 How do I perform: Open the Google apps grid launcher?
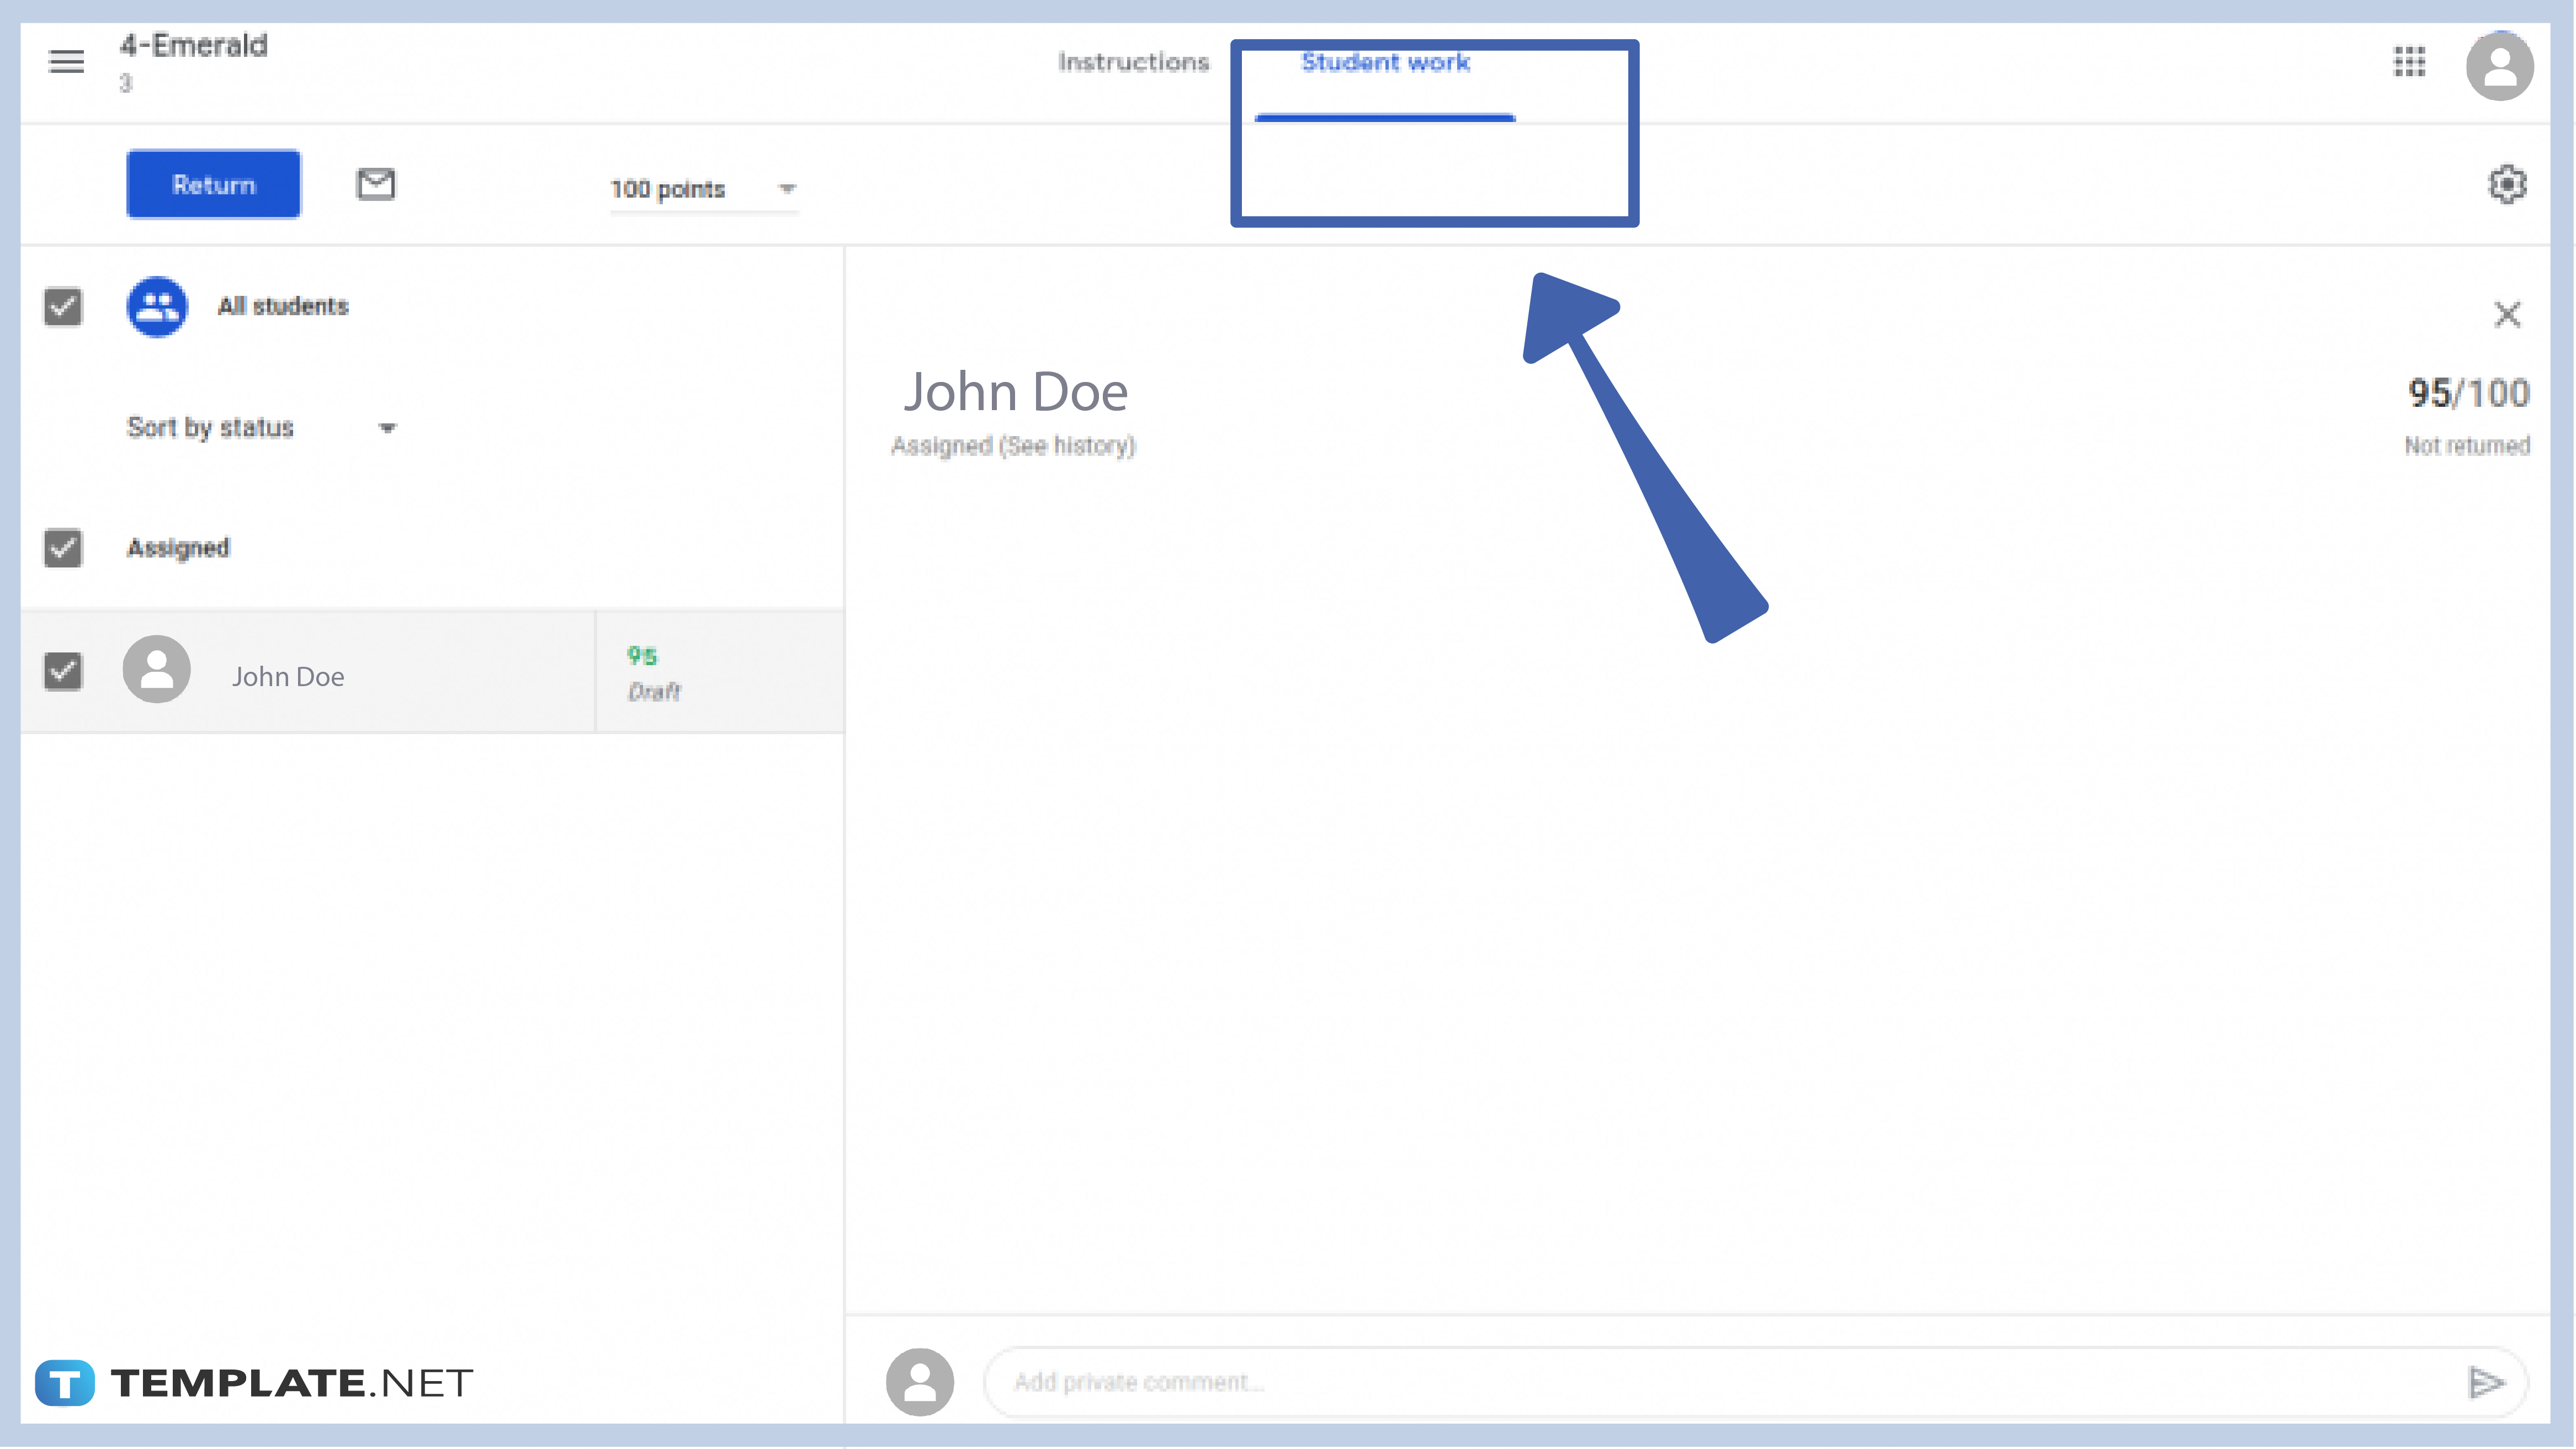(2410, 63)
